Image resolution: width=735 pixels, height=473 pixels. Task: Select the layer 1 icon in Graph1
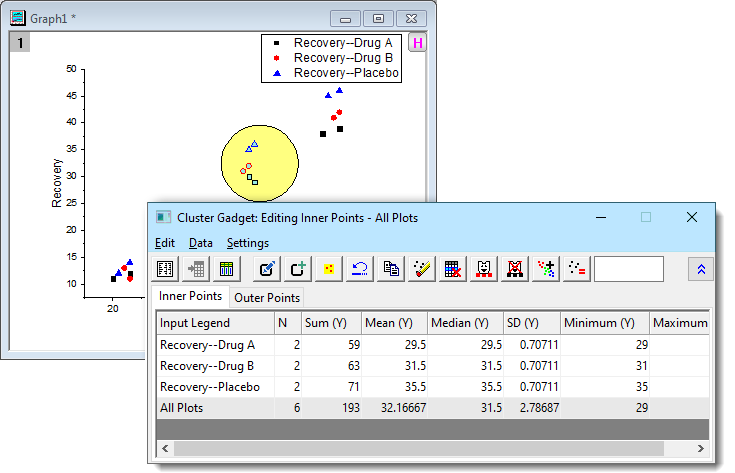pyautogui.click(x=19, y=43)
